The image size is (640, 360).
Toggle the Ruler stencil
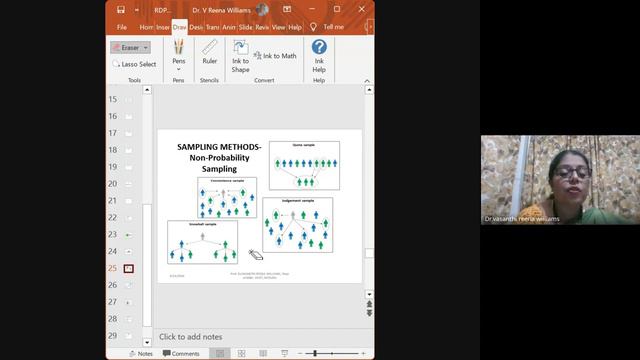209,51
